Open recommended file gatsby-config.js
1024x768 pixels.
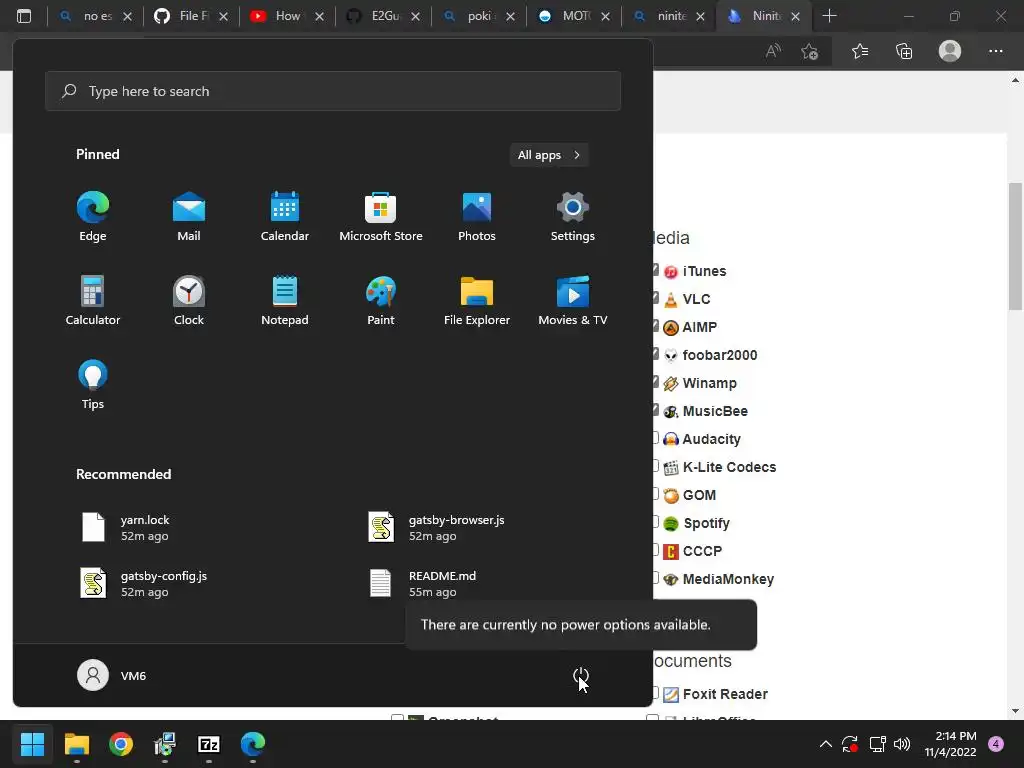click(144, 583)
